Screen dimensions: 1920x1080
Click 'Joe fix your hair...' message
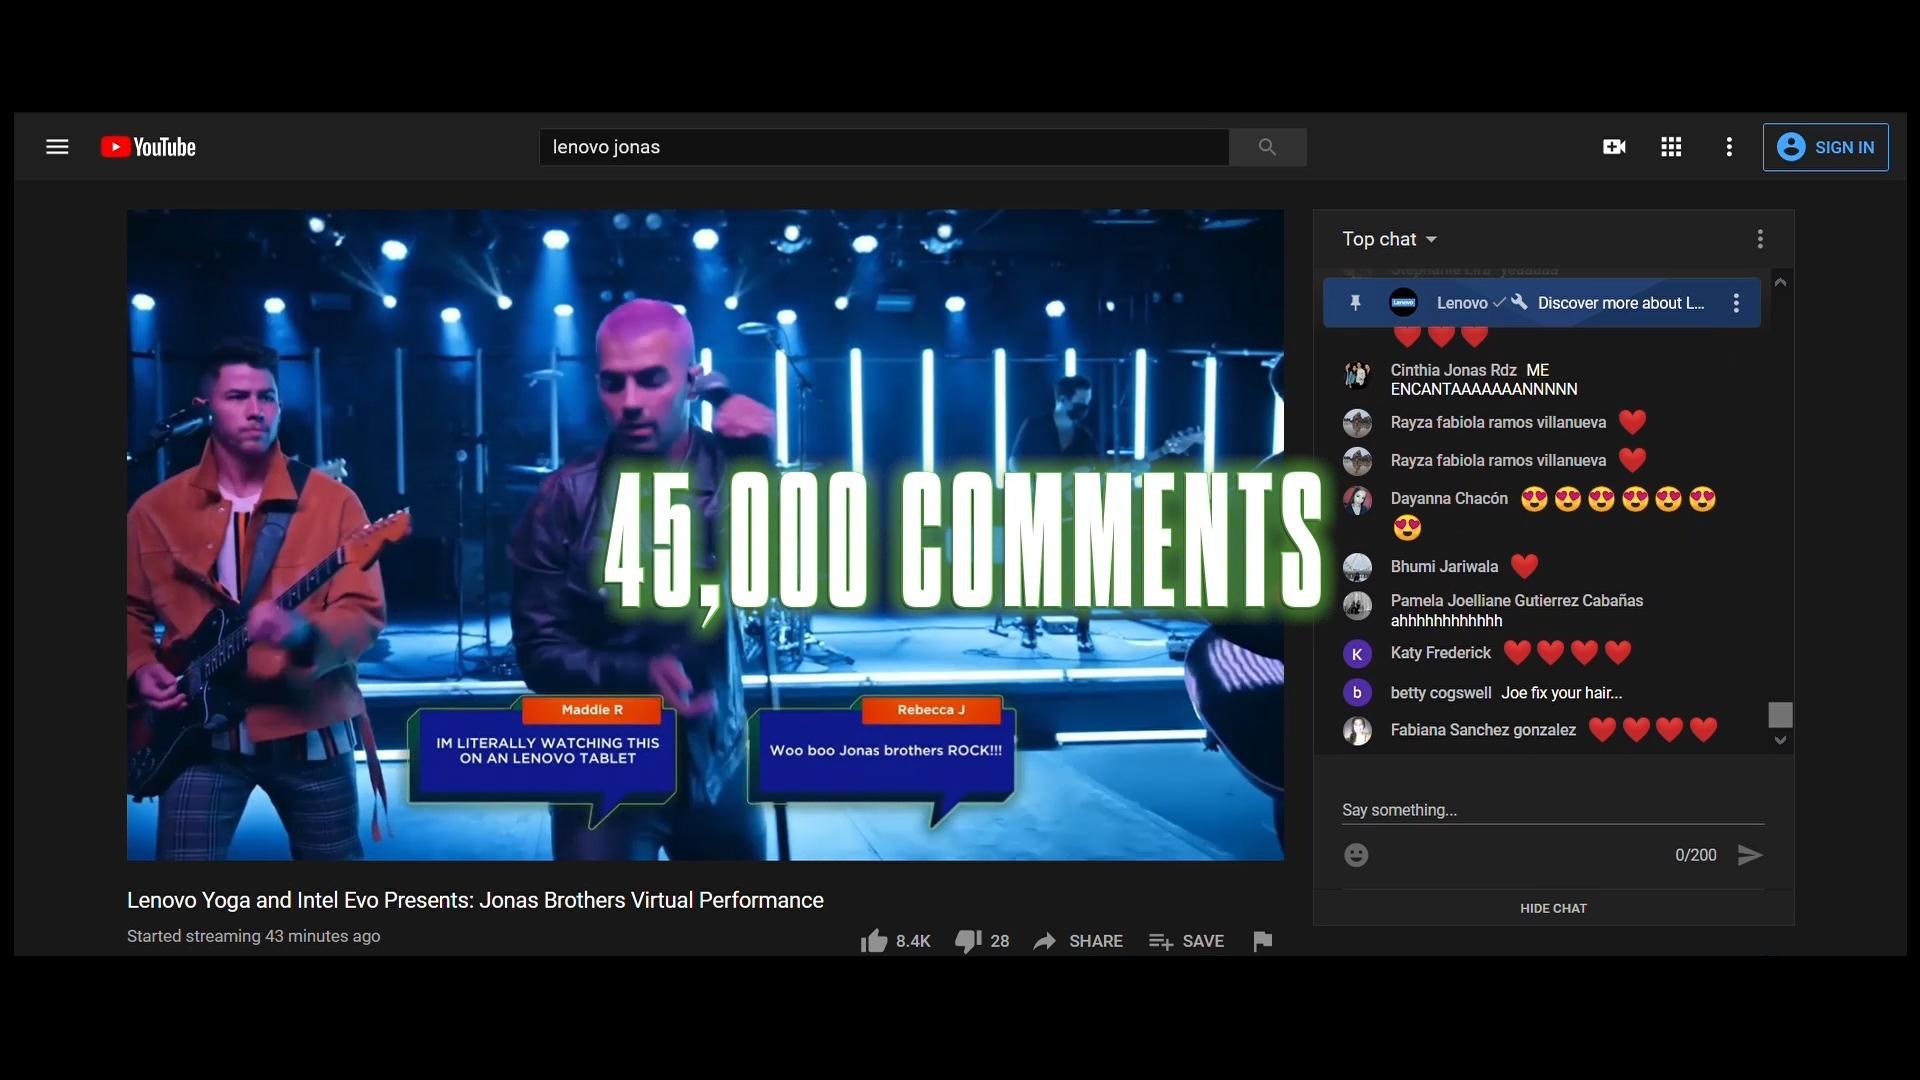(x=1561, y=693)
